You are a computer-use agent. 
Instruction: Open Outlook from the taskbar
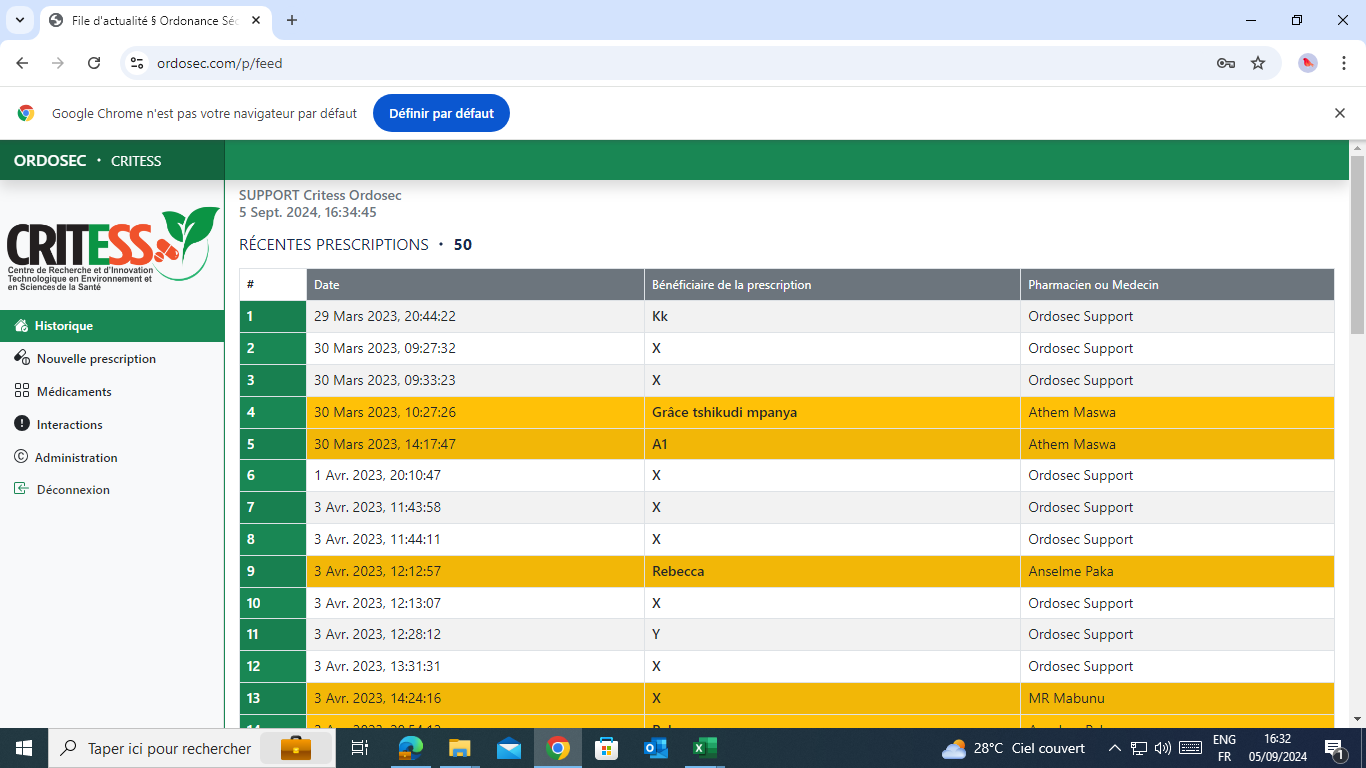pyautogui.click(x=655, y=748)
